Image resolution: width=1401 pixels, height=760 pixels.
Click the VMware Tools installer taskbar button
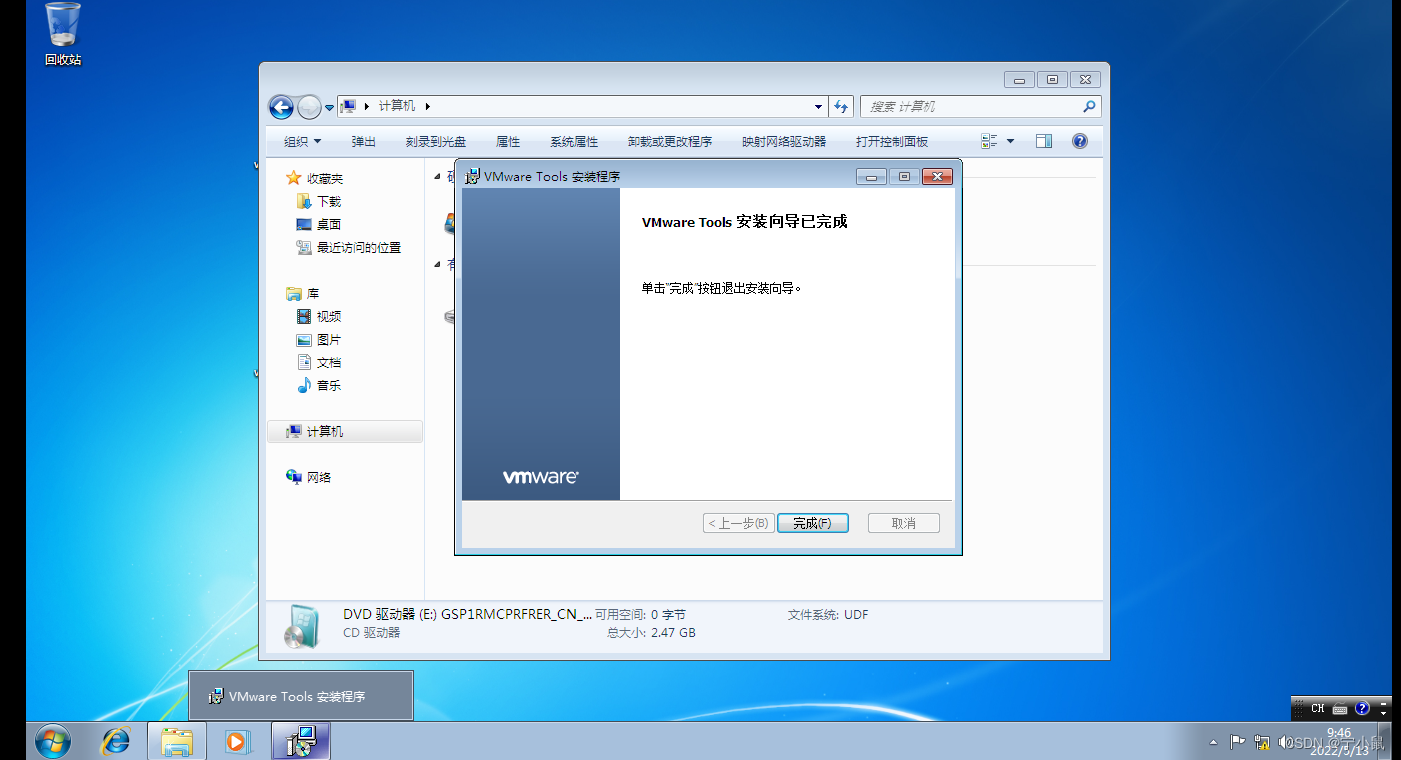click(x=300, y=741)
